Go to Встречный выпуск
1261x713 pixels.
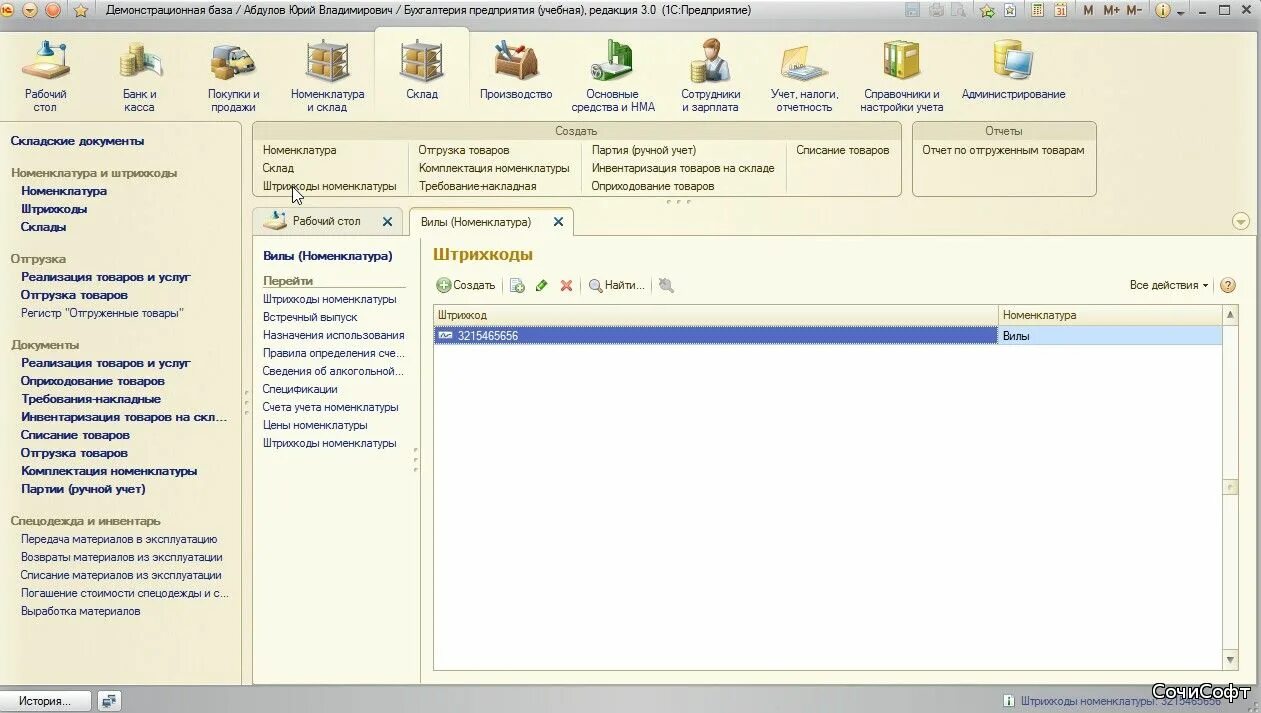[x=309, y=317]
